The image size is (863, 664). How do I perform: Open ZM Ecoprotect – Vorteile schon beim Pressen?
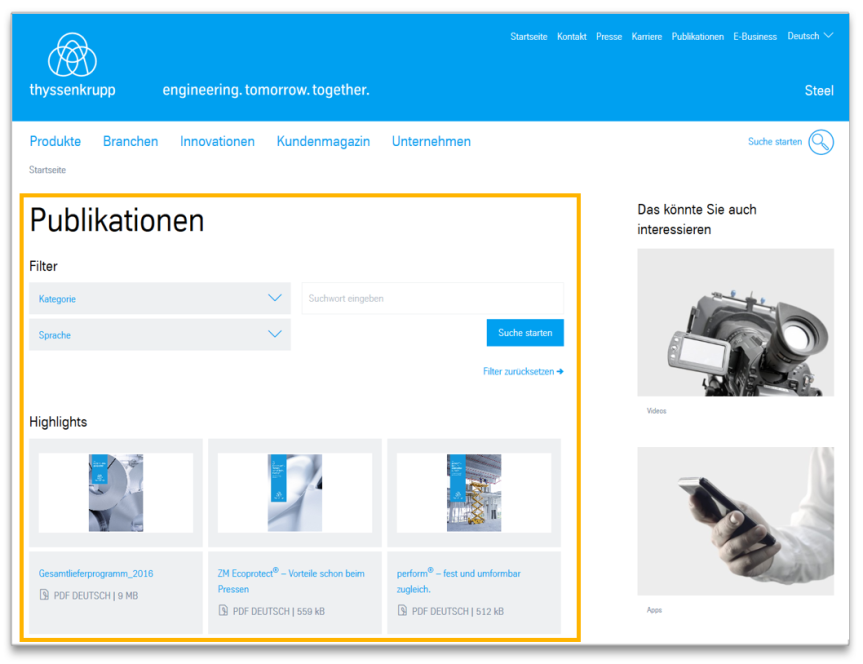tap(291, 581)
